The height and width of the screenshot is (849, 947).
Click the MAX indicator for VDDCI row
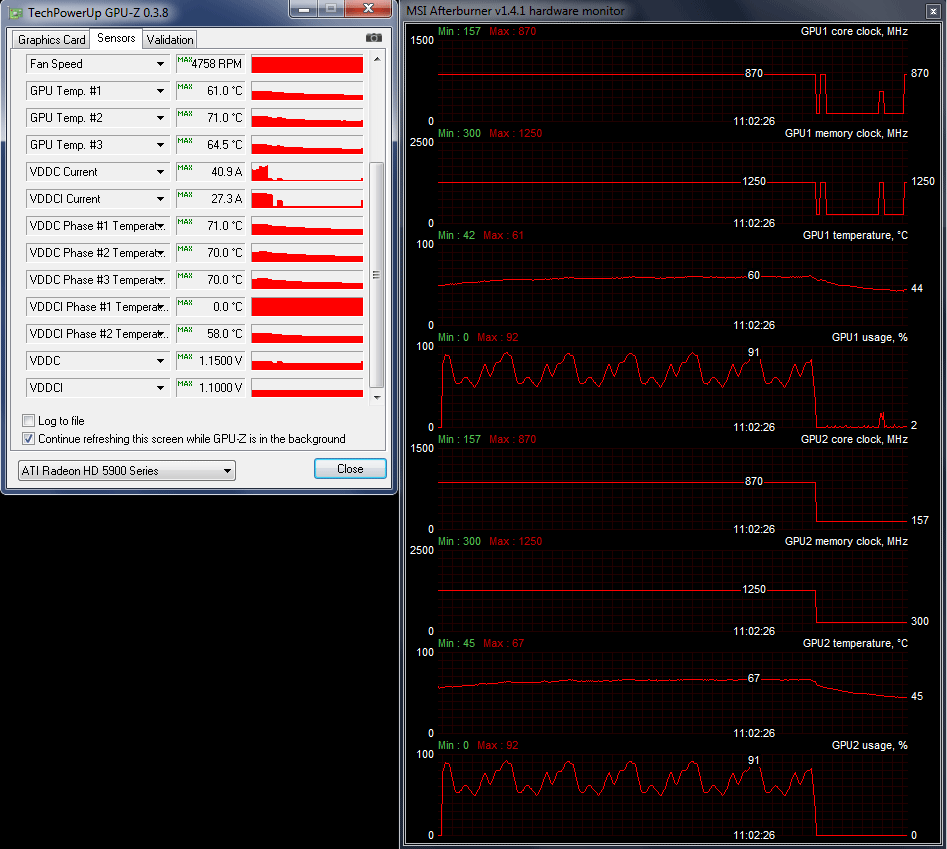[184, 384]
